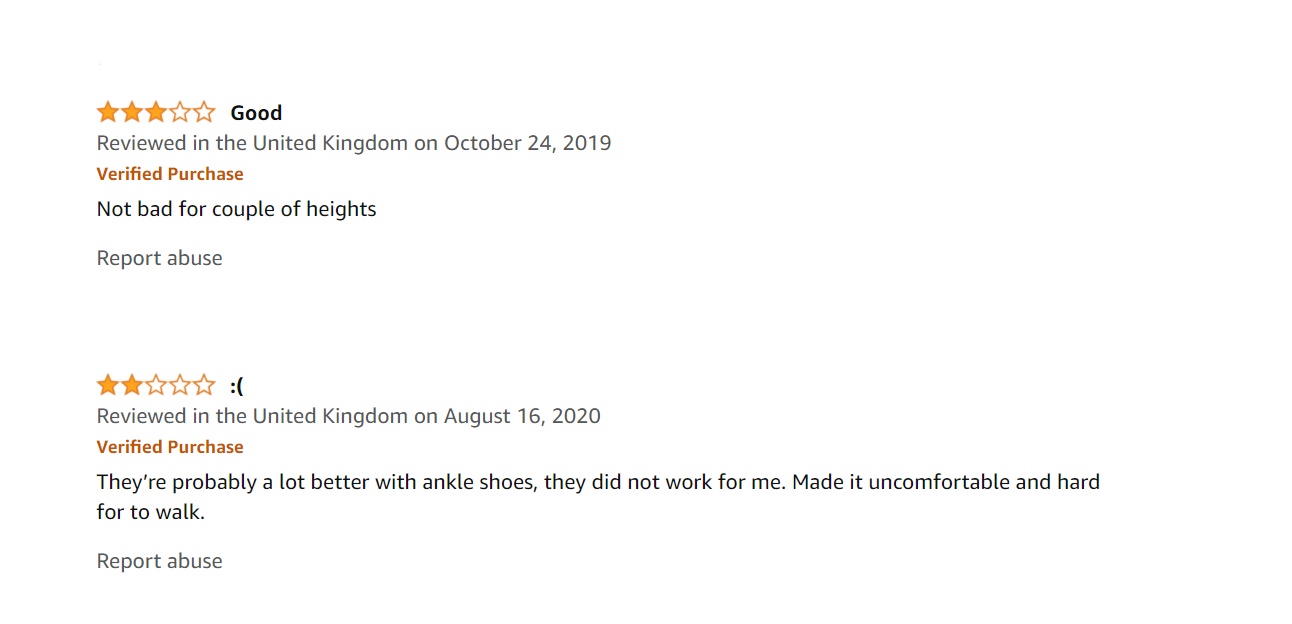Click the third filled star of the 'Good' review
This screenshot has height=624, width=1292.
[x=156, y=112]
